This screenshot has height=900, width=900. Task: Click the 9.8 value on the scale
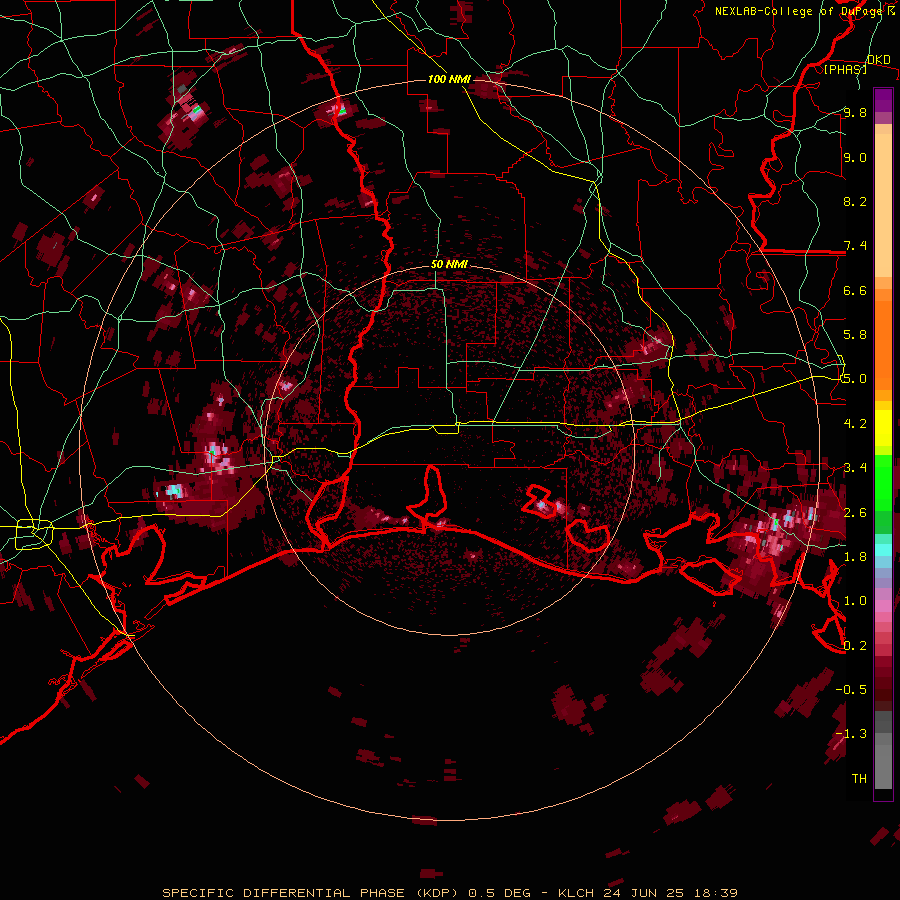(855, 113)
